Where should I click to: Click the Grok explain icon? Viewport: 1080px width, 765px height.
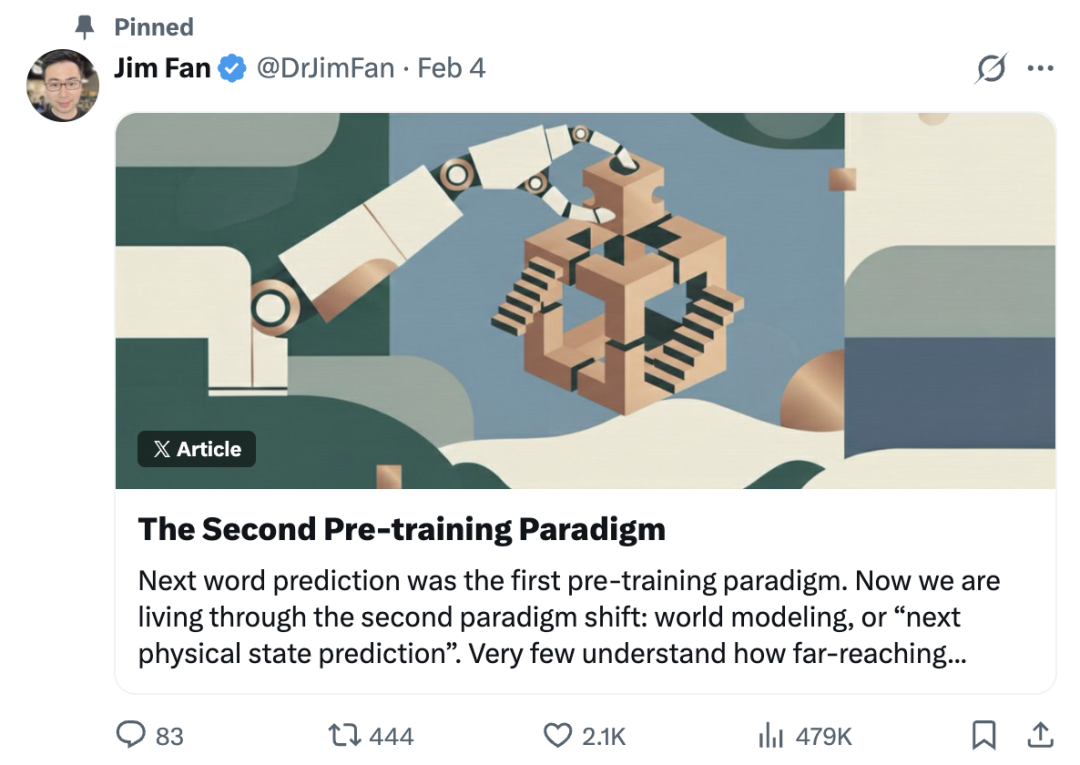pyautogui.click(x=991, y=69)
